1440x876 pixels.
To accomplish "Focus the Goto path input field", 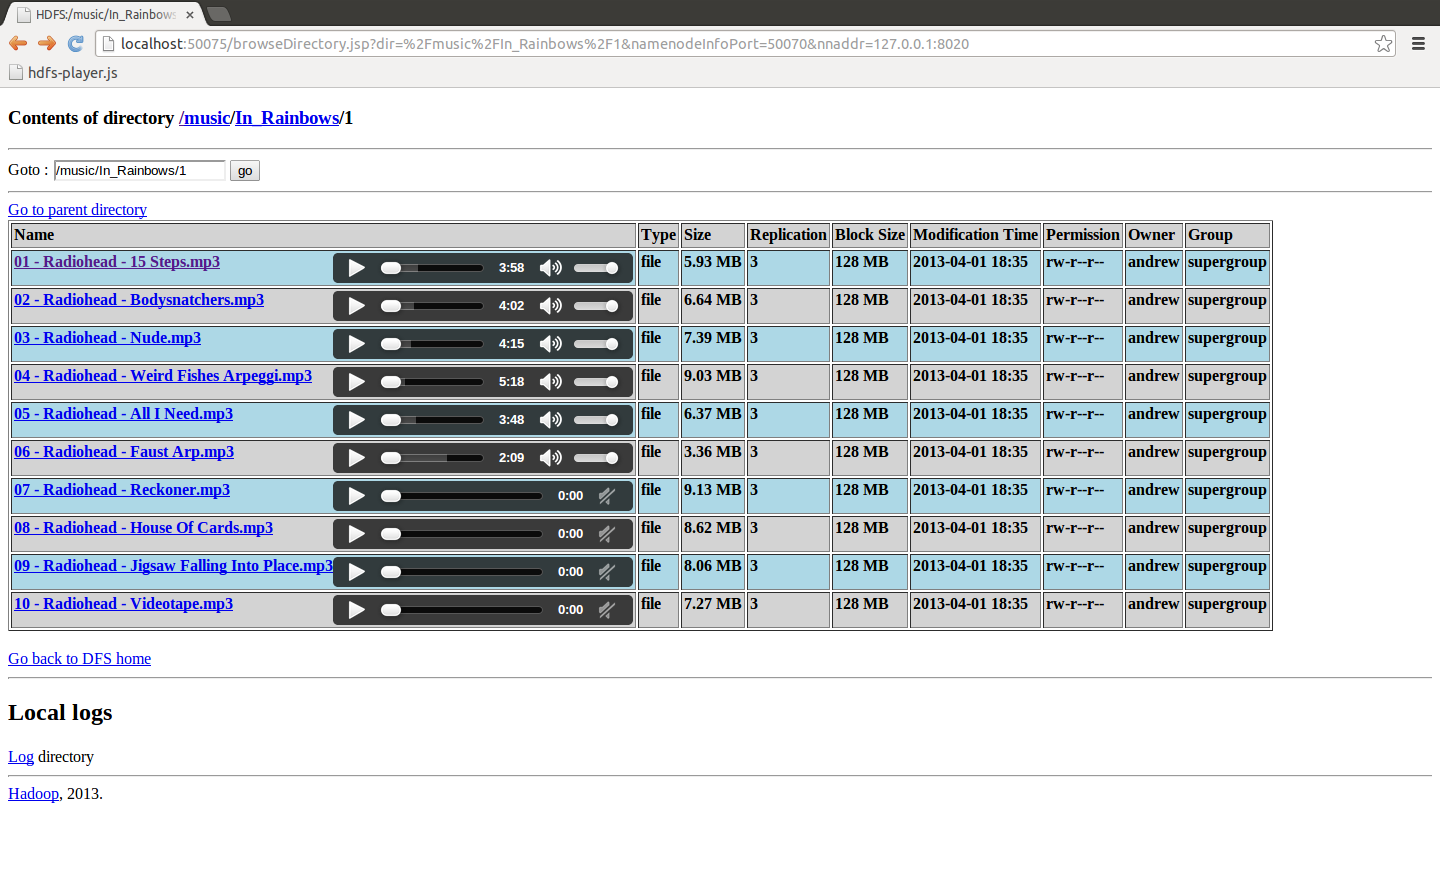I will point(140,171).
